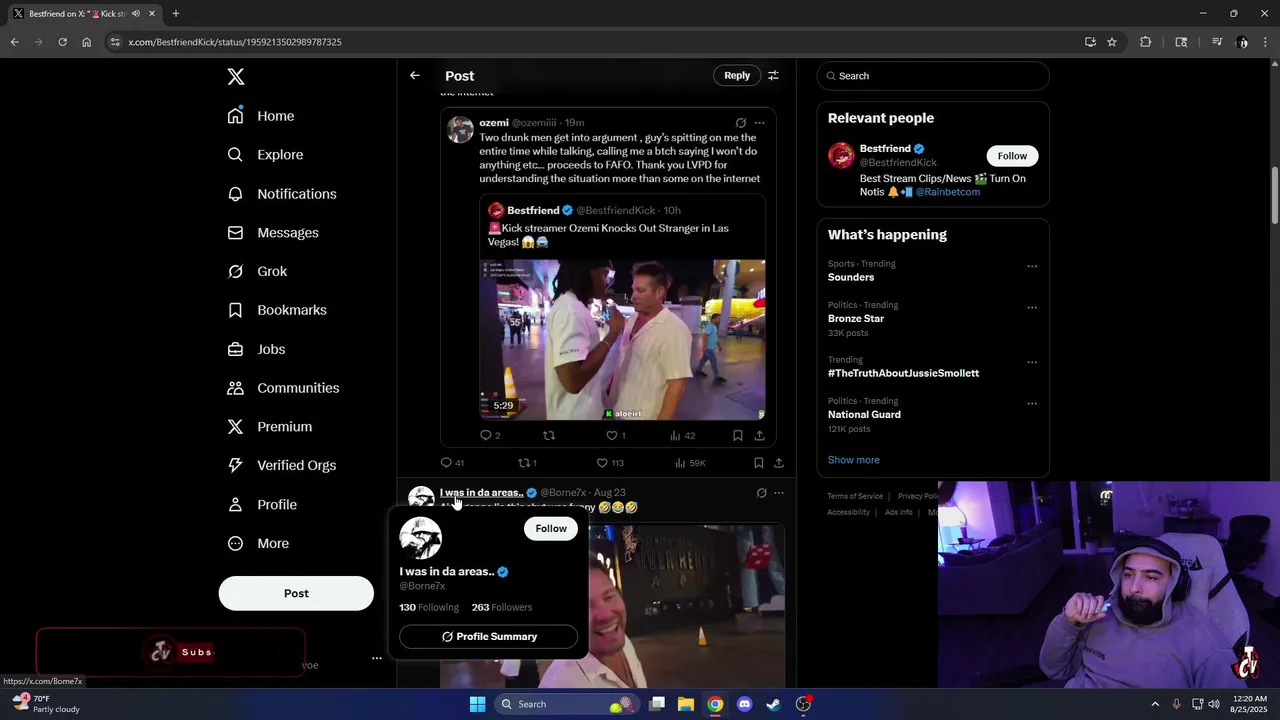Open the Windows Start menu
The image size is (1280, 720).
click(477, 704)
